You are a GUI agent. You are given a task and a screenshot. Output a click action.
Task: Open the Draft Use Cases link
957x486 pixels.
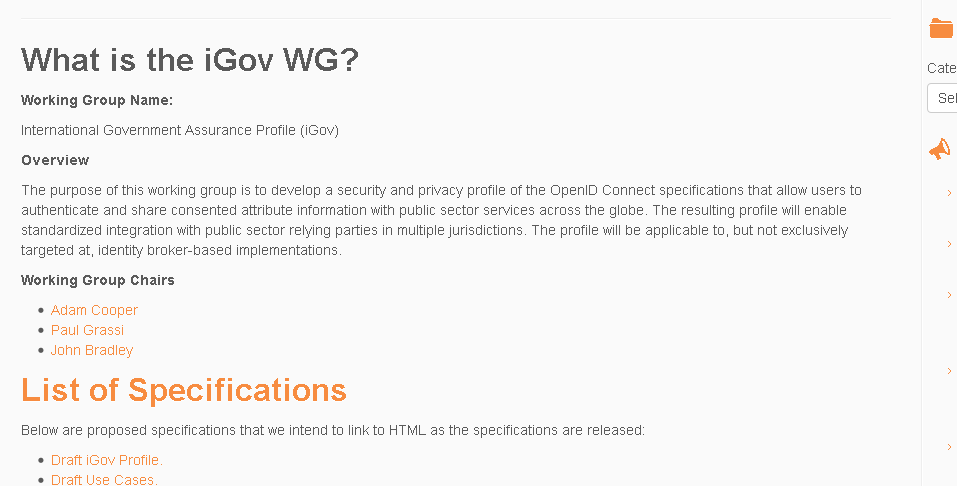coord(104,480)
